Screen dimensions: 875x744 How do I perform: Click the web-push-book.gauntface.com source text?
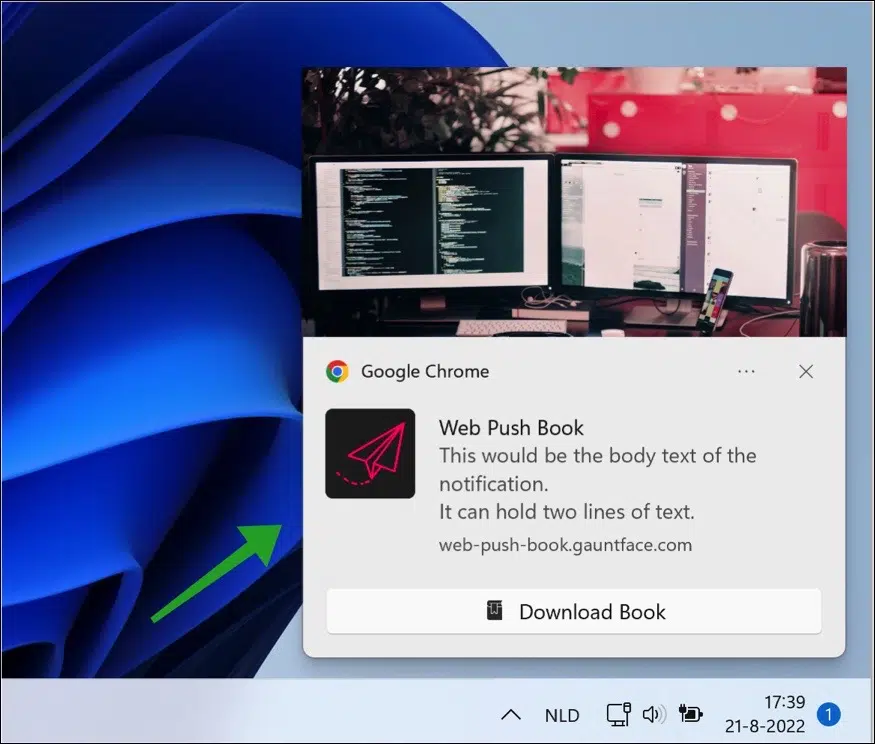tap(565, 545)
